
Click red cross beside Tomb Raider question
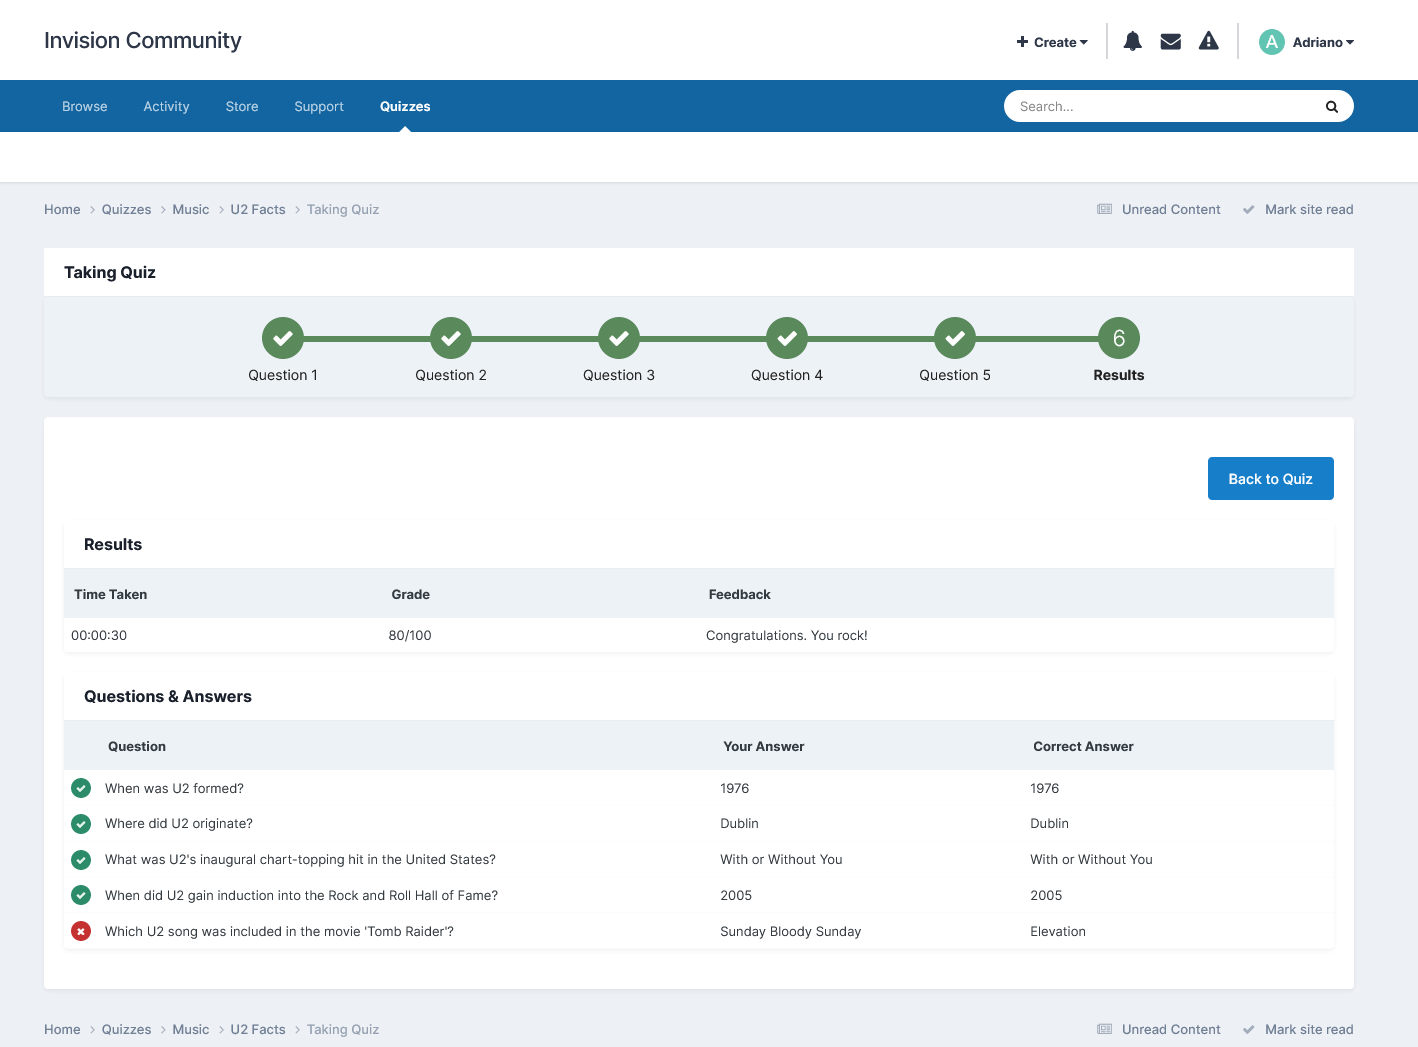pyautogui.click(x=81, y=931)
